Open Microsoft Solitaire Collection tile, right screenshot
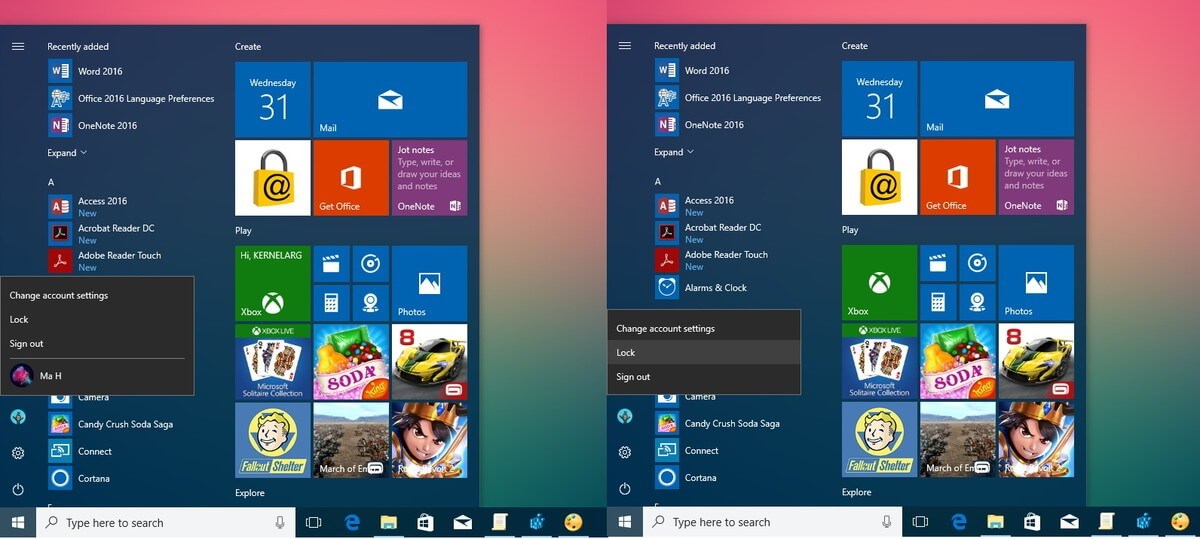 (x=879, y=360)
